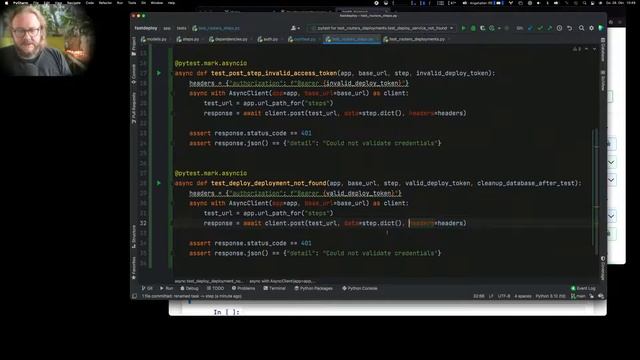Image resolution: width=640 pixels, height=360 pixels.
Task: Open the Python interpreter status item
Action: pos(550,296)
